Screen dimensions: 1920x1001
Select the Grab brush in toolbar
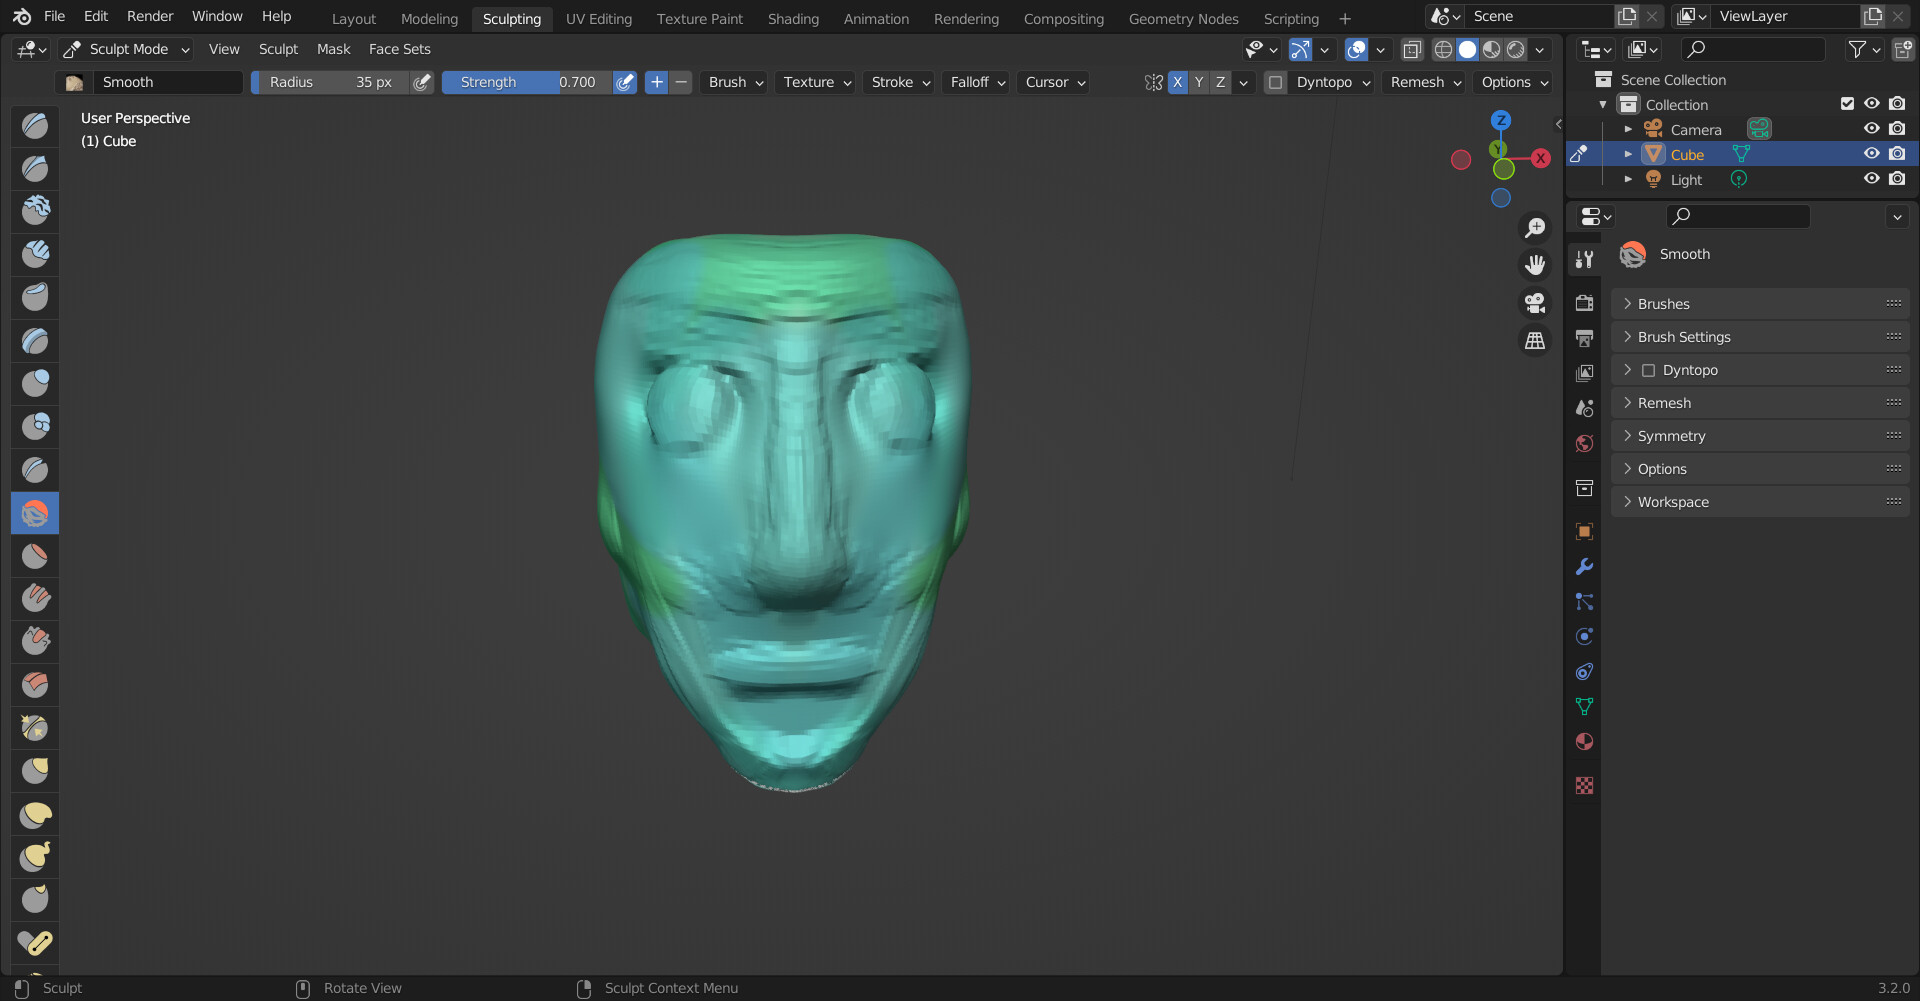pos(35,728)
